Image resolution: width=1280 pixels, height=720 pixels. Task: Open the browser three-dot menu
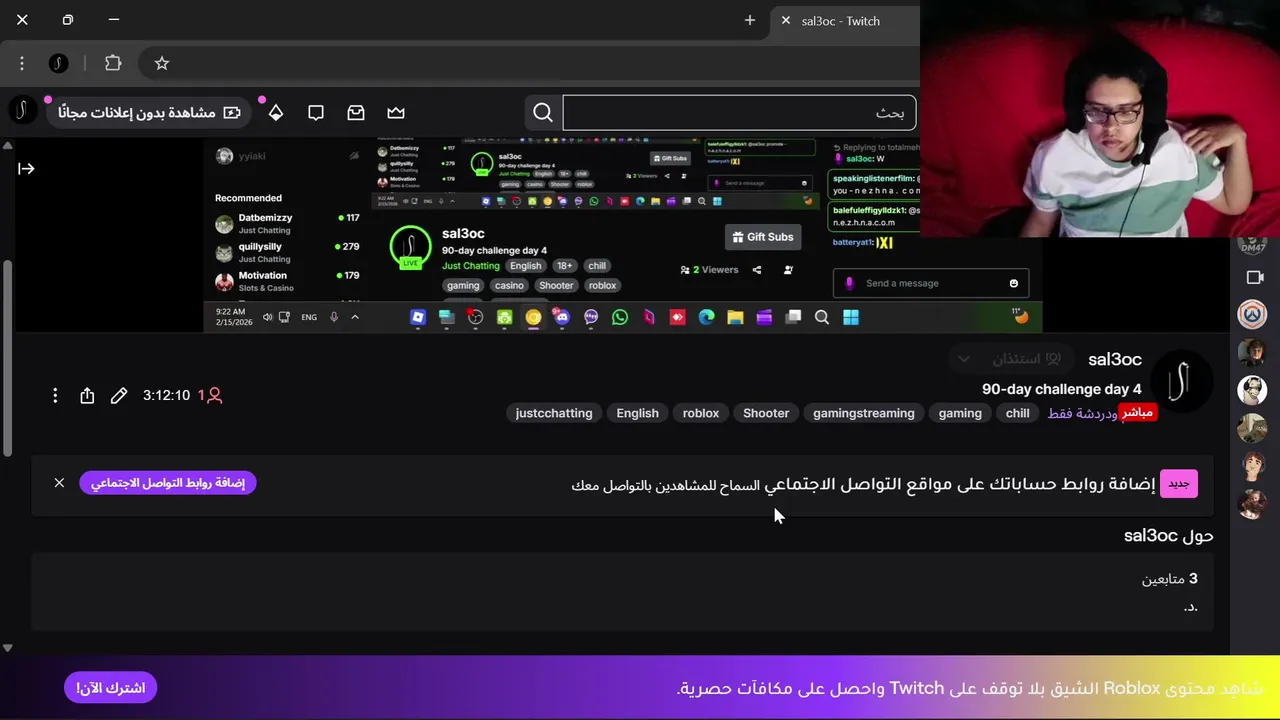coord(22,63)
